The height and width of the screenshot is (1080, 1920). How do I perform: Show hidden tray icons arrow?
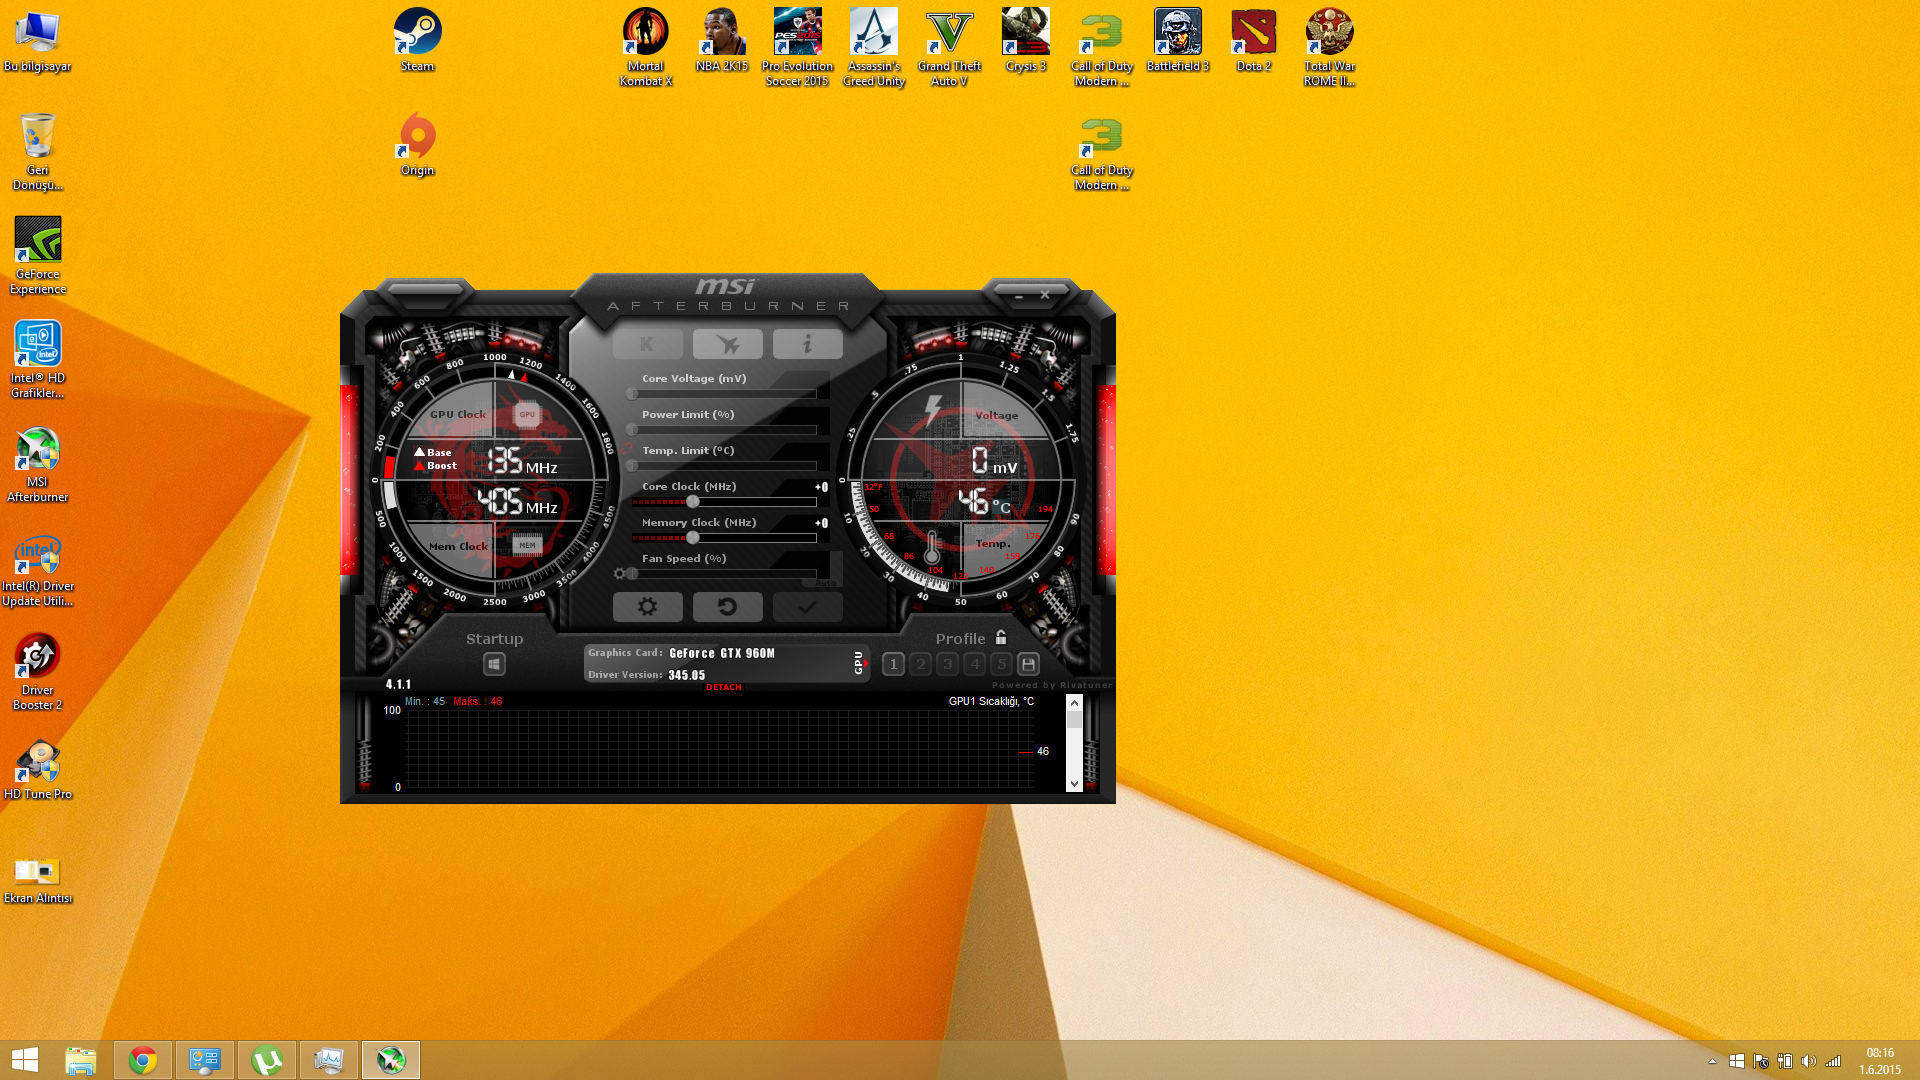point(1712,1061)
